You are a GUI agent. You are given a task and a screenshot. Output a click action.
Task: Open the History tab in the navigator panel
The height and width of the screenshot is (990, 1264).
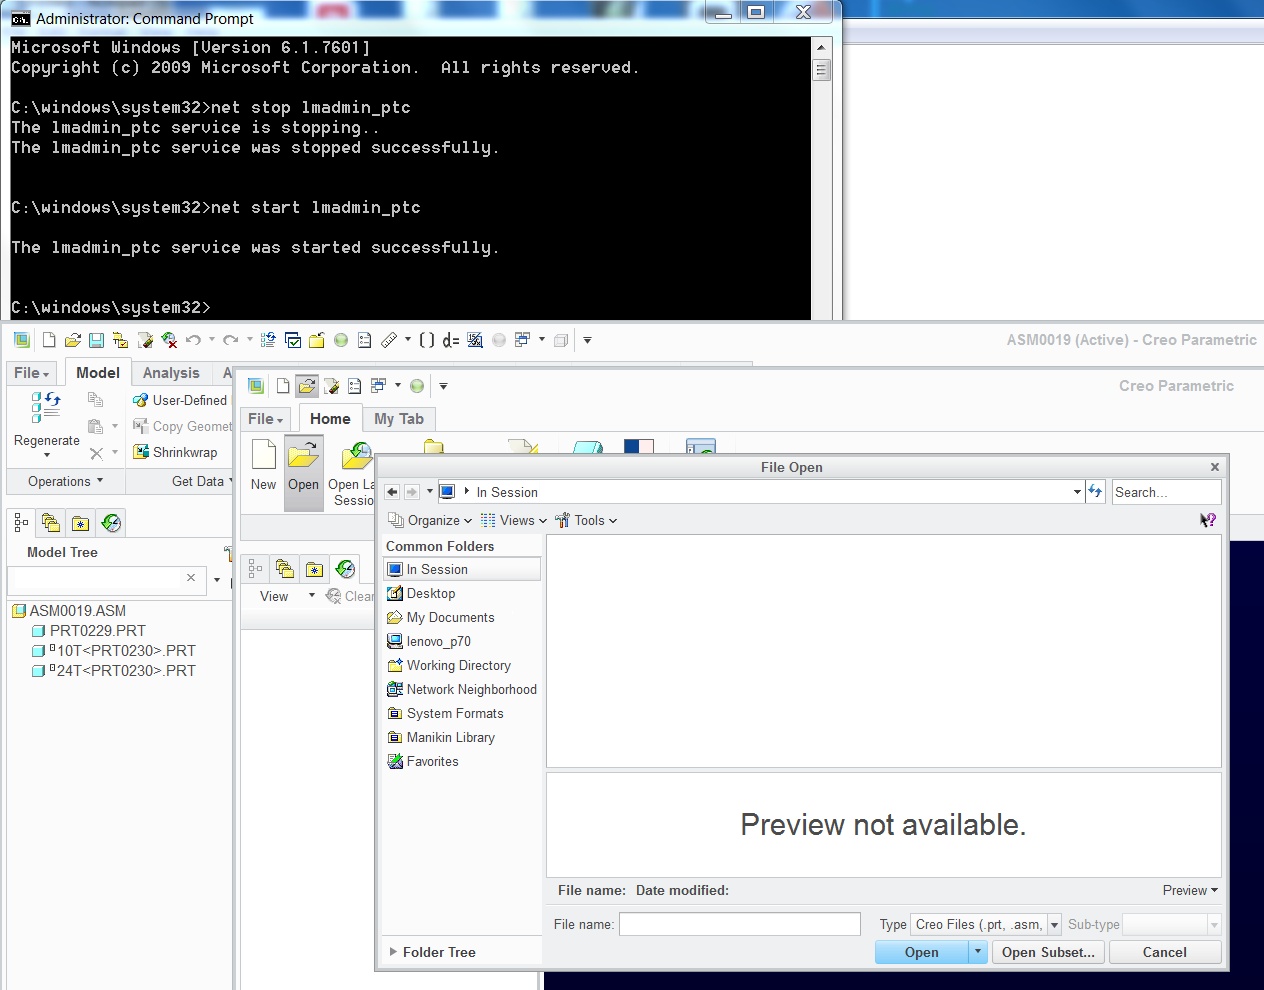[x=112, y=522]
